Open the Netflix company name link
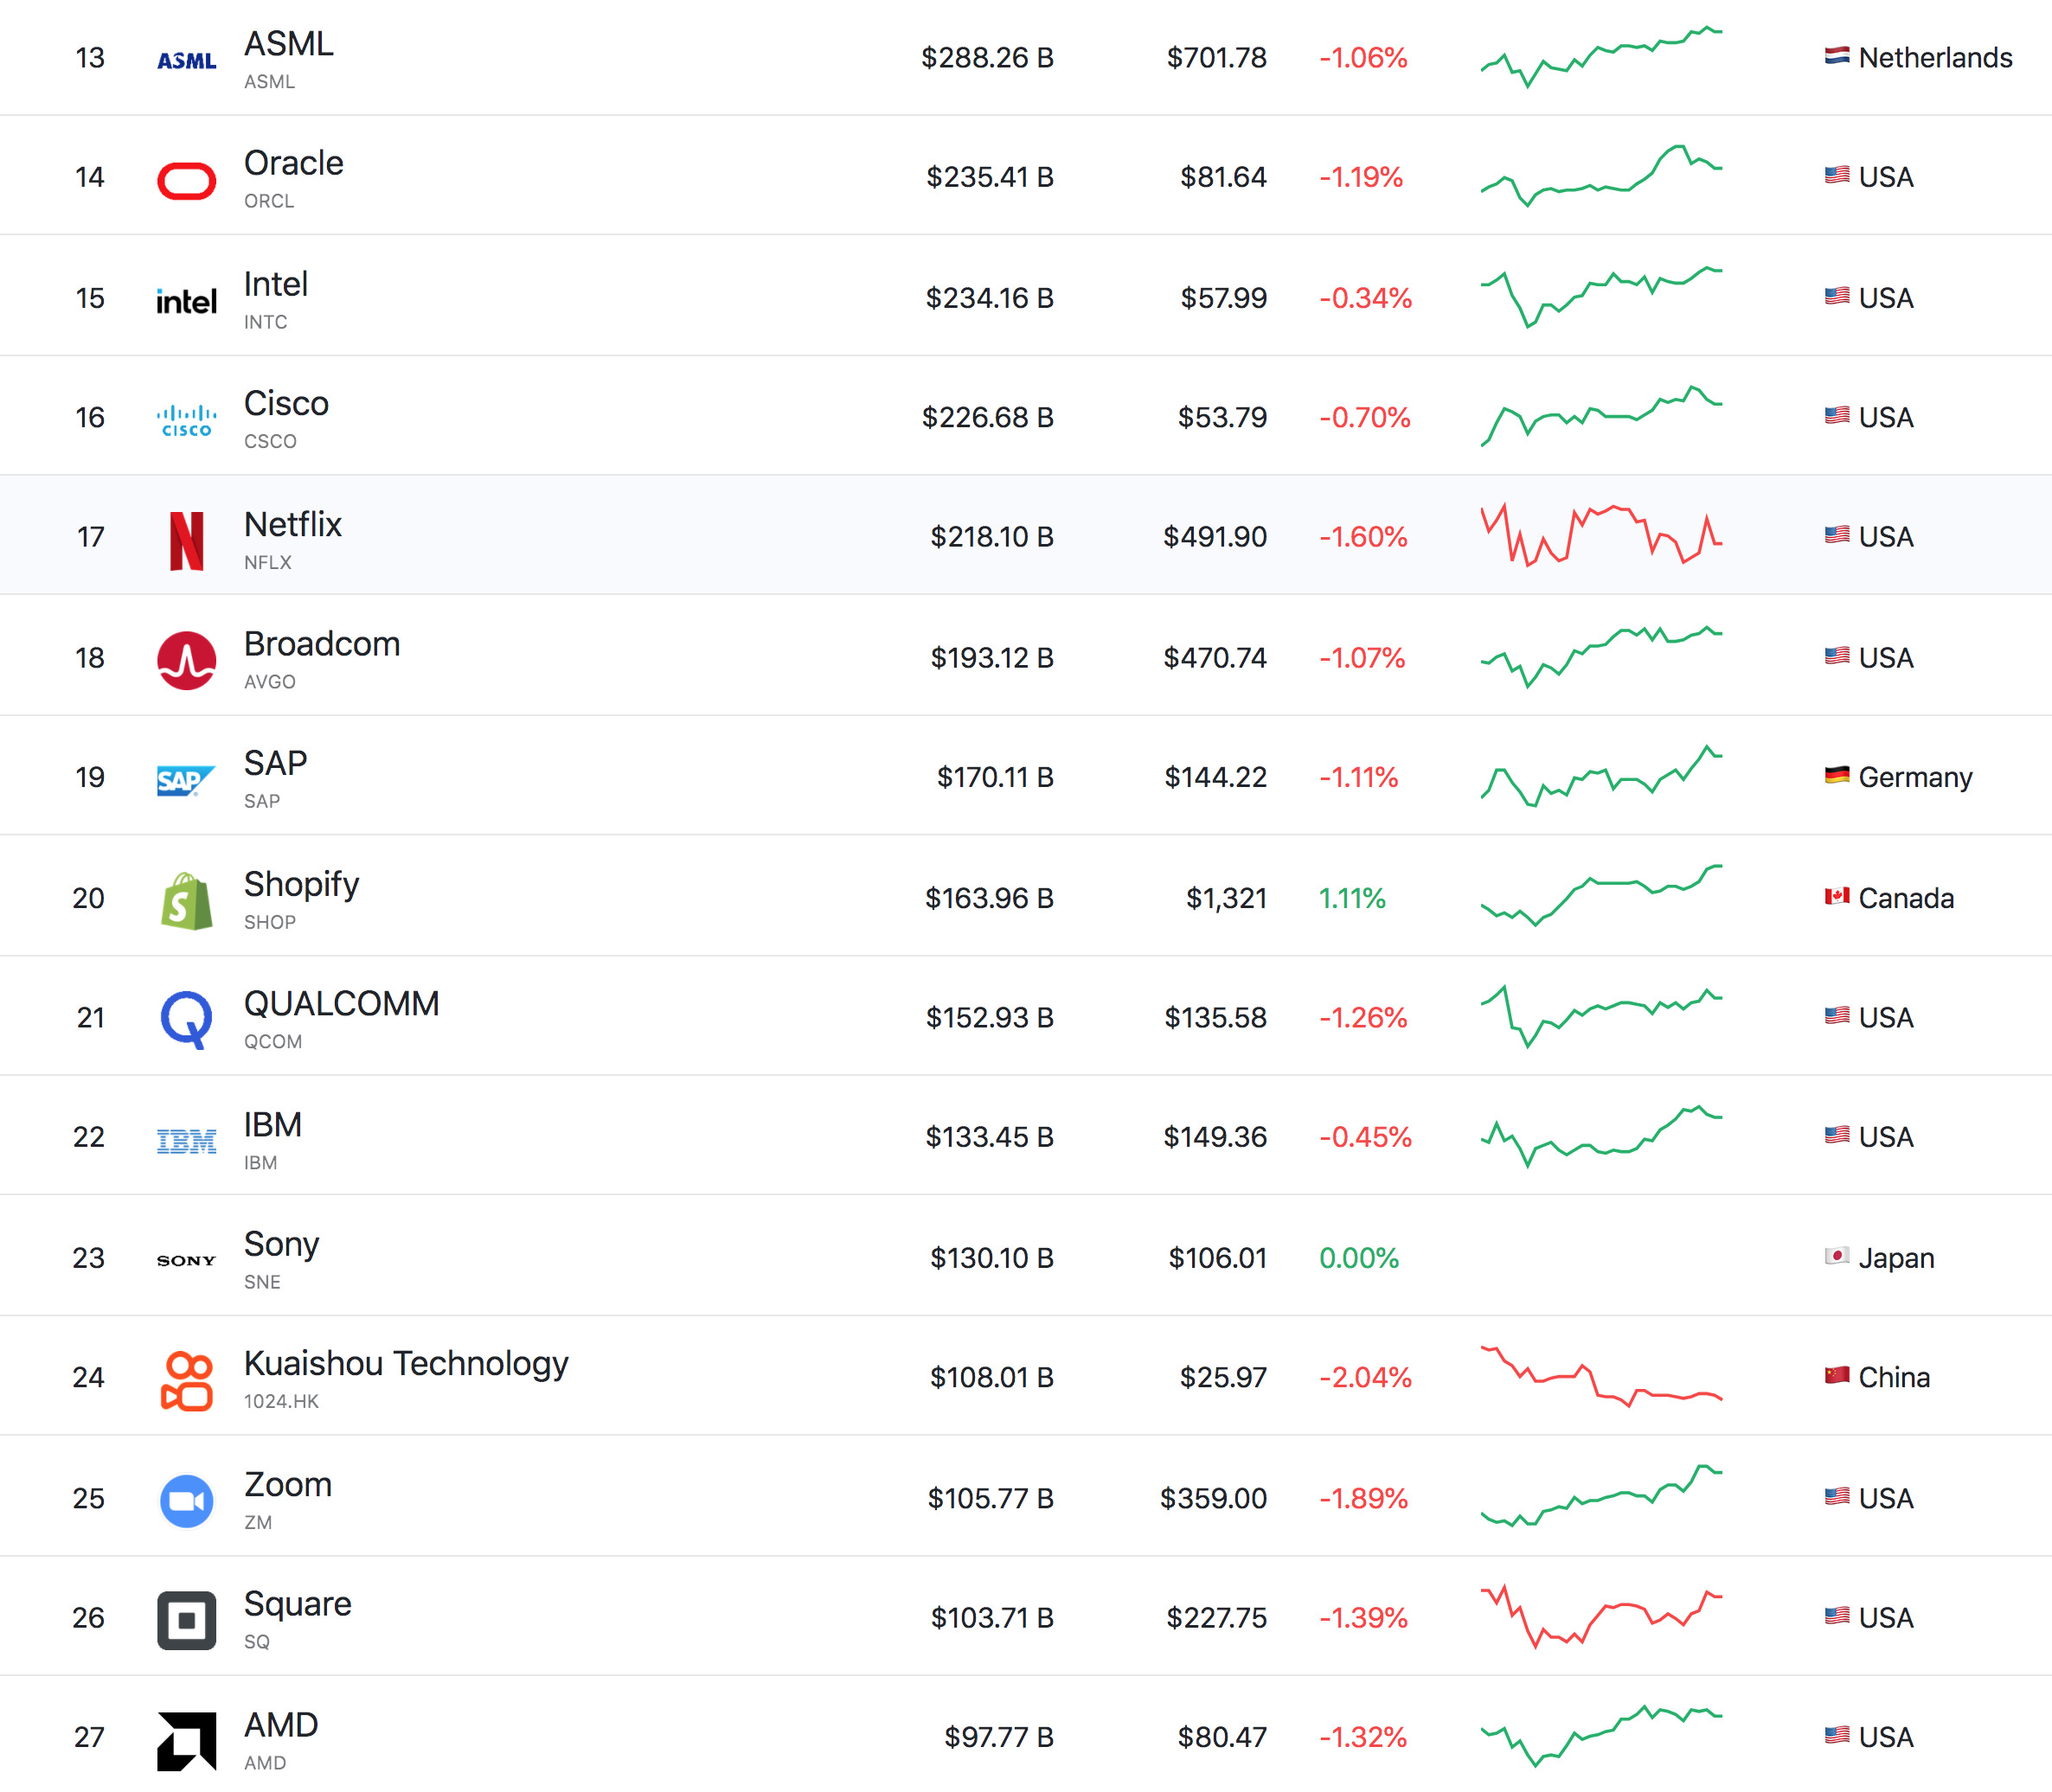Viewport: 2052px width, 1792px height. tap(293, 524)
